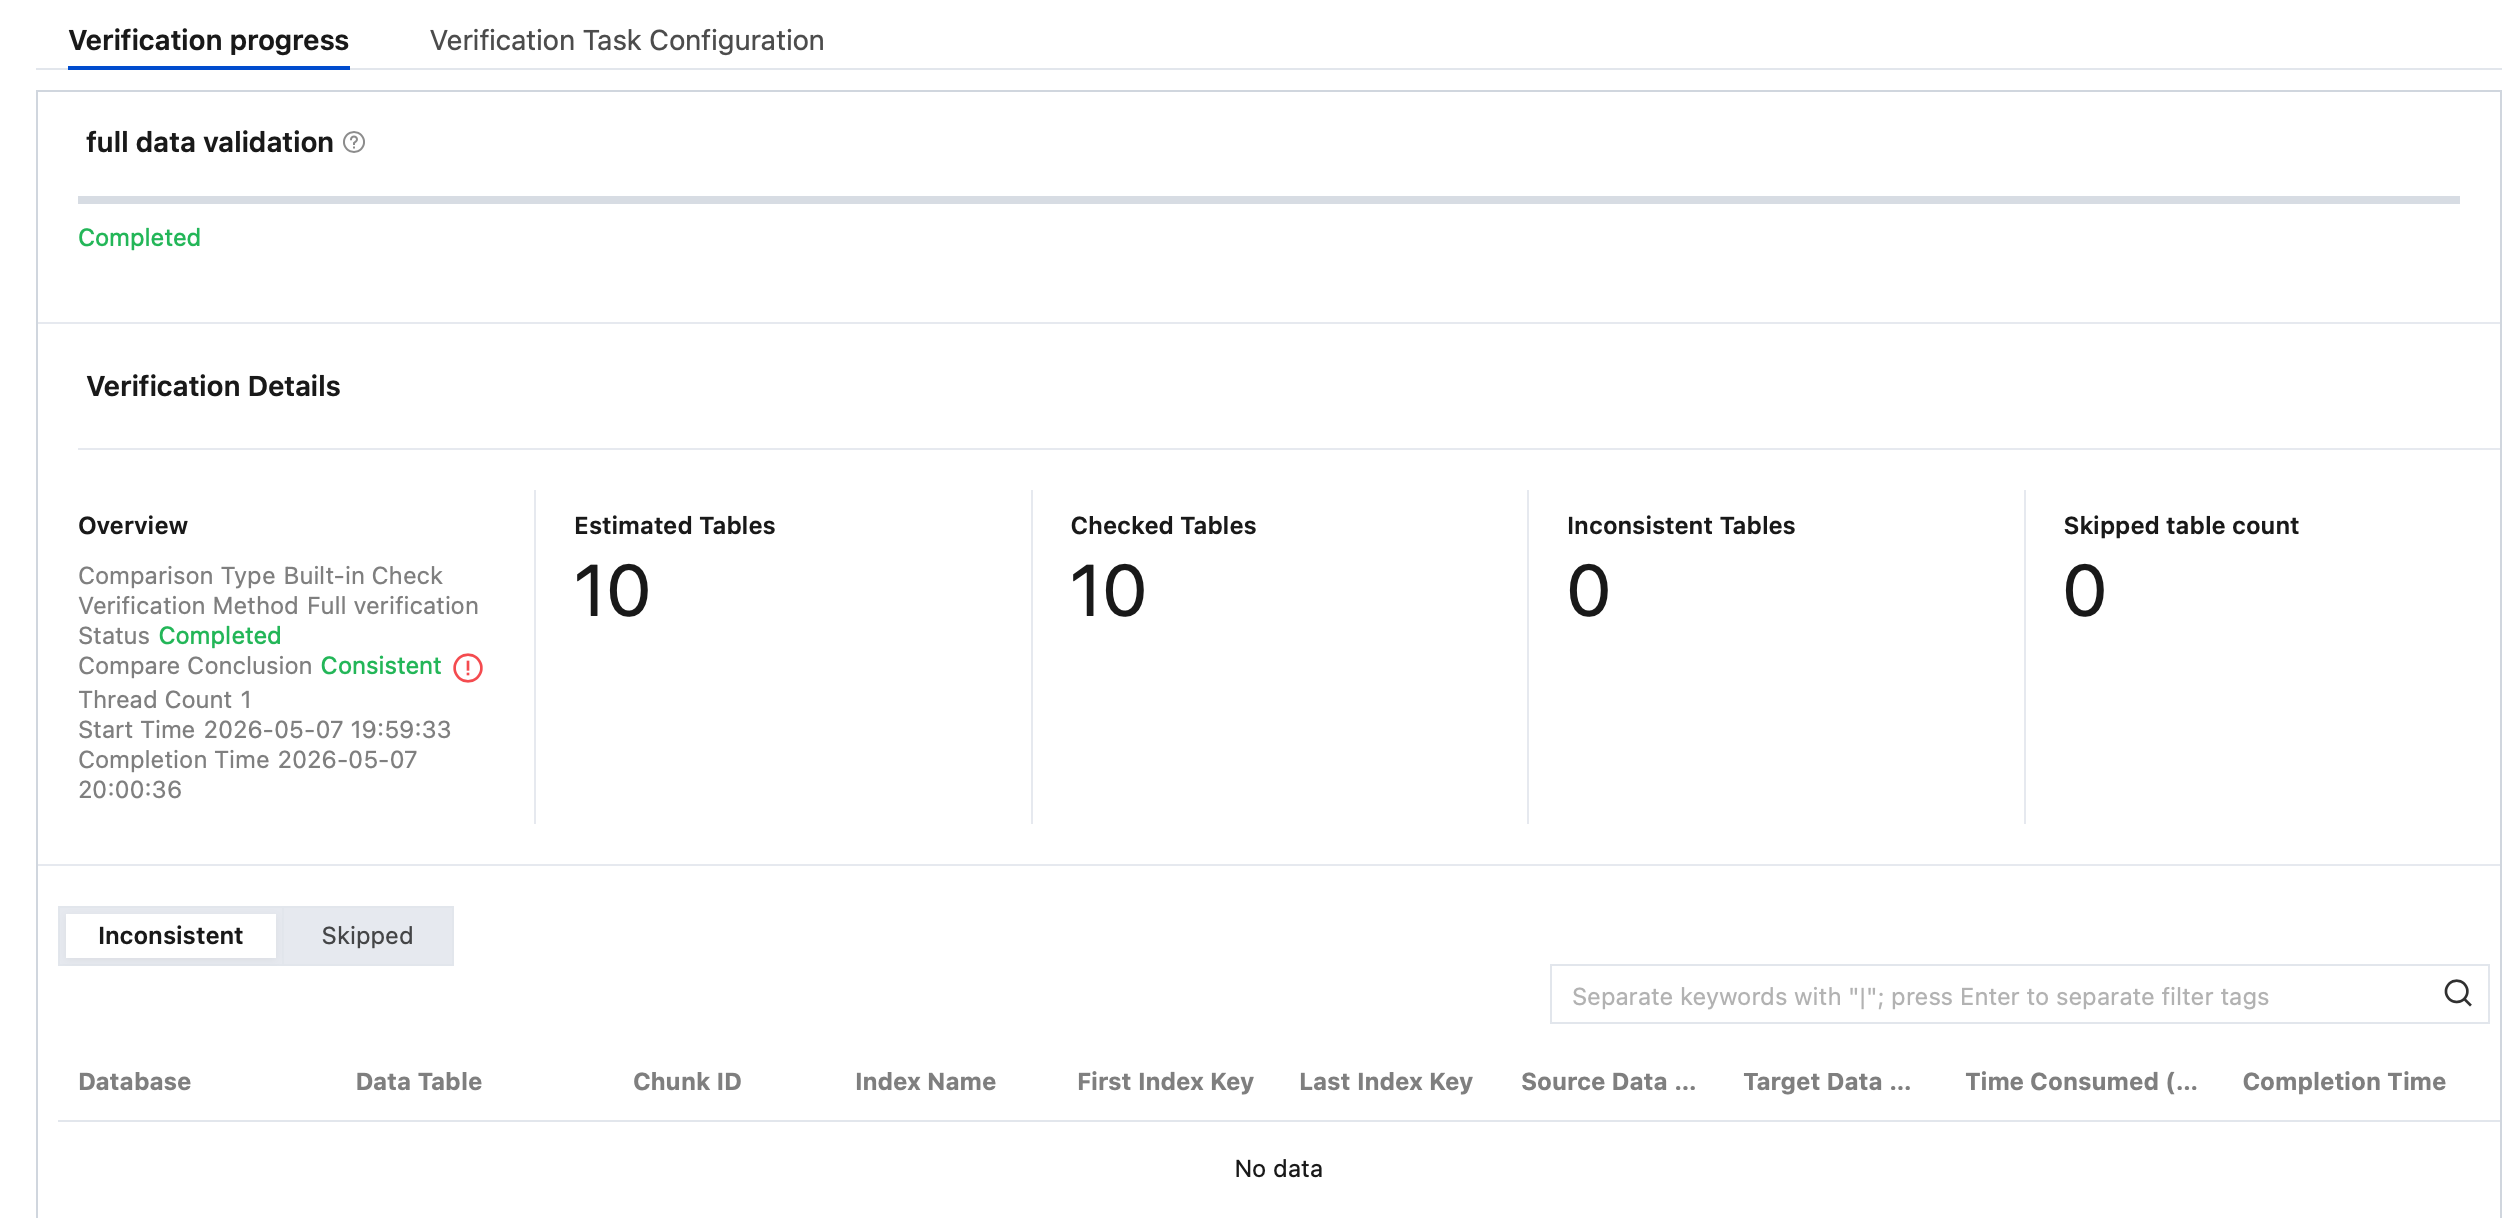
Task: Click the full data validation progress bar
Action: tap(1268, 200)
